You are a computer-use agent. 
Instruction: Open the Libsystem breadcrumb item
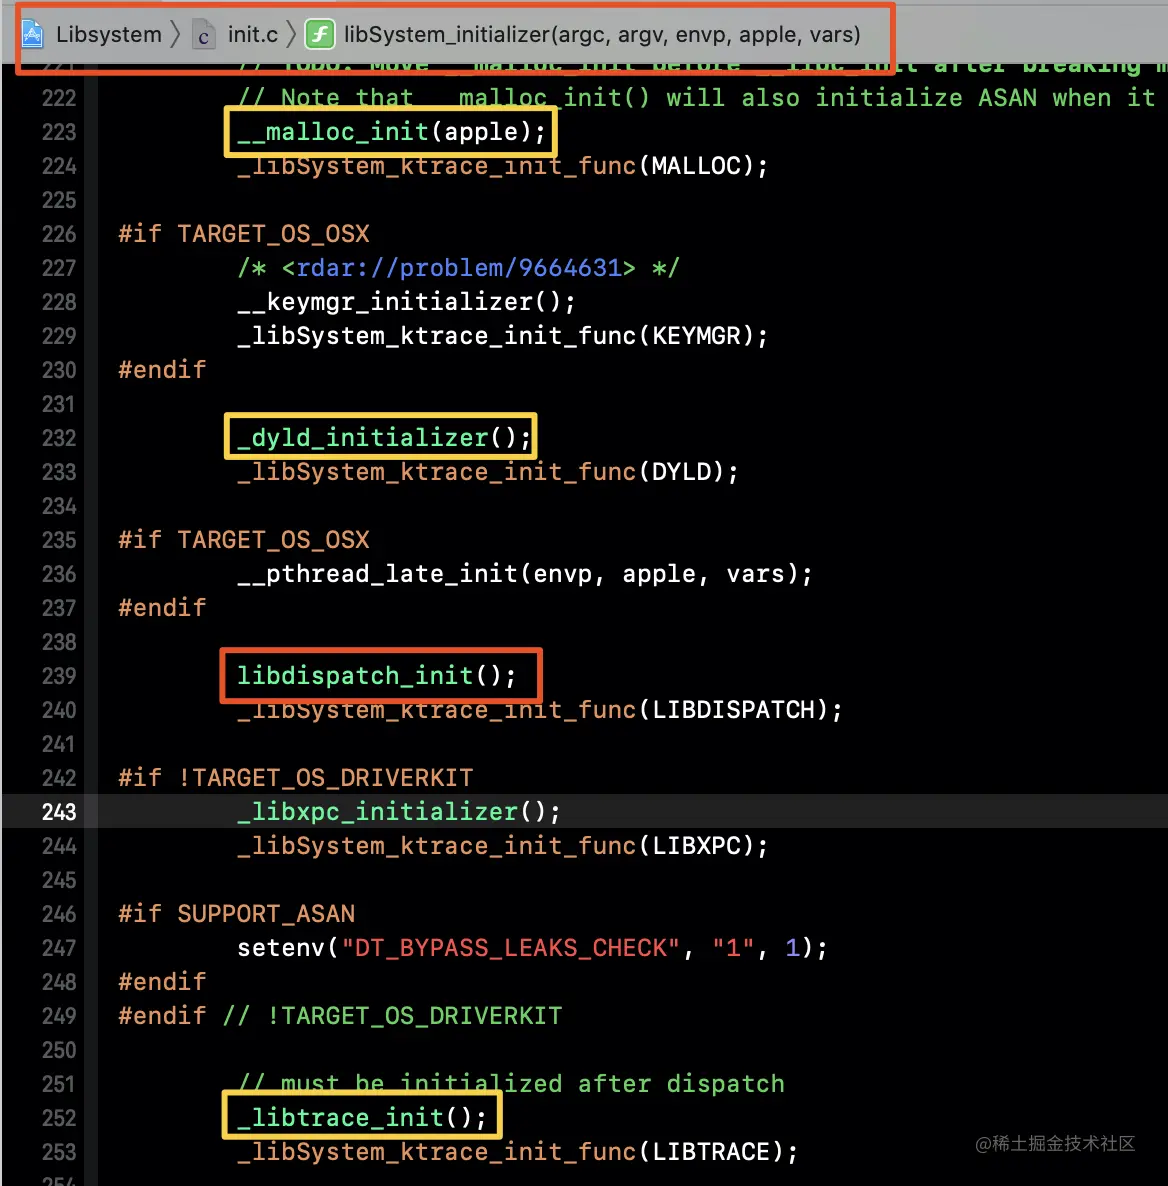click(109, 34)
